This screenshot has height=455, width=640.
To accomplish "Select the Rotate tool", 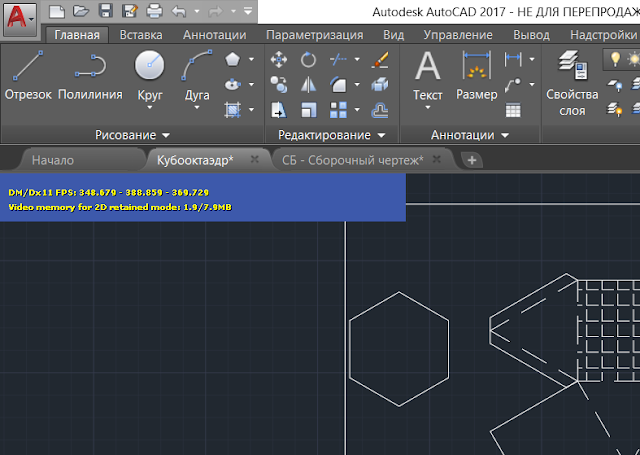I will pos(308,60).
